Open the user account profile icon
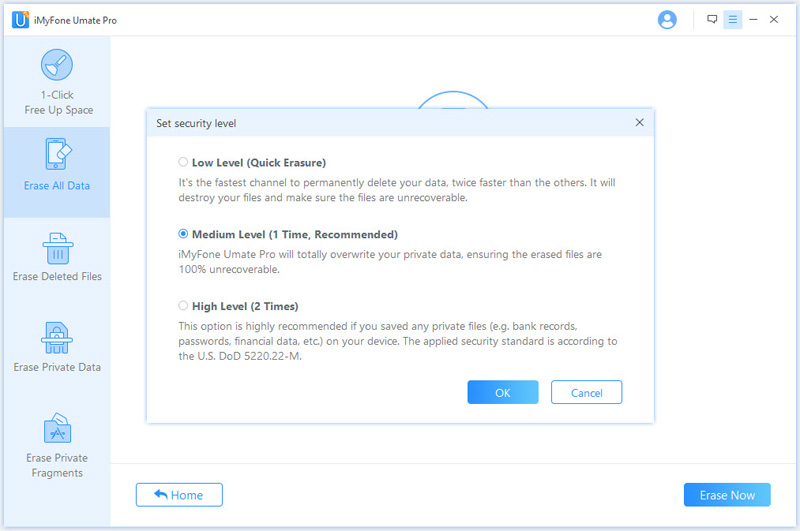 click(667, 20)
